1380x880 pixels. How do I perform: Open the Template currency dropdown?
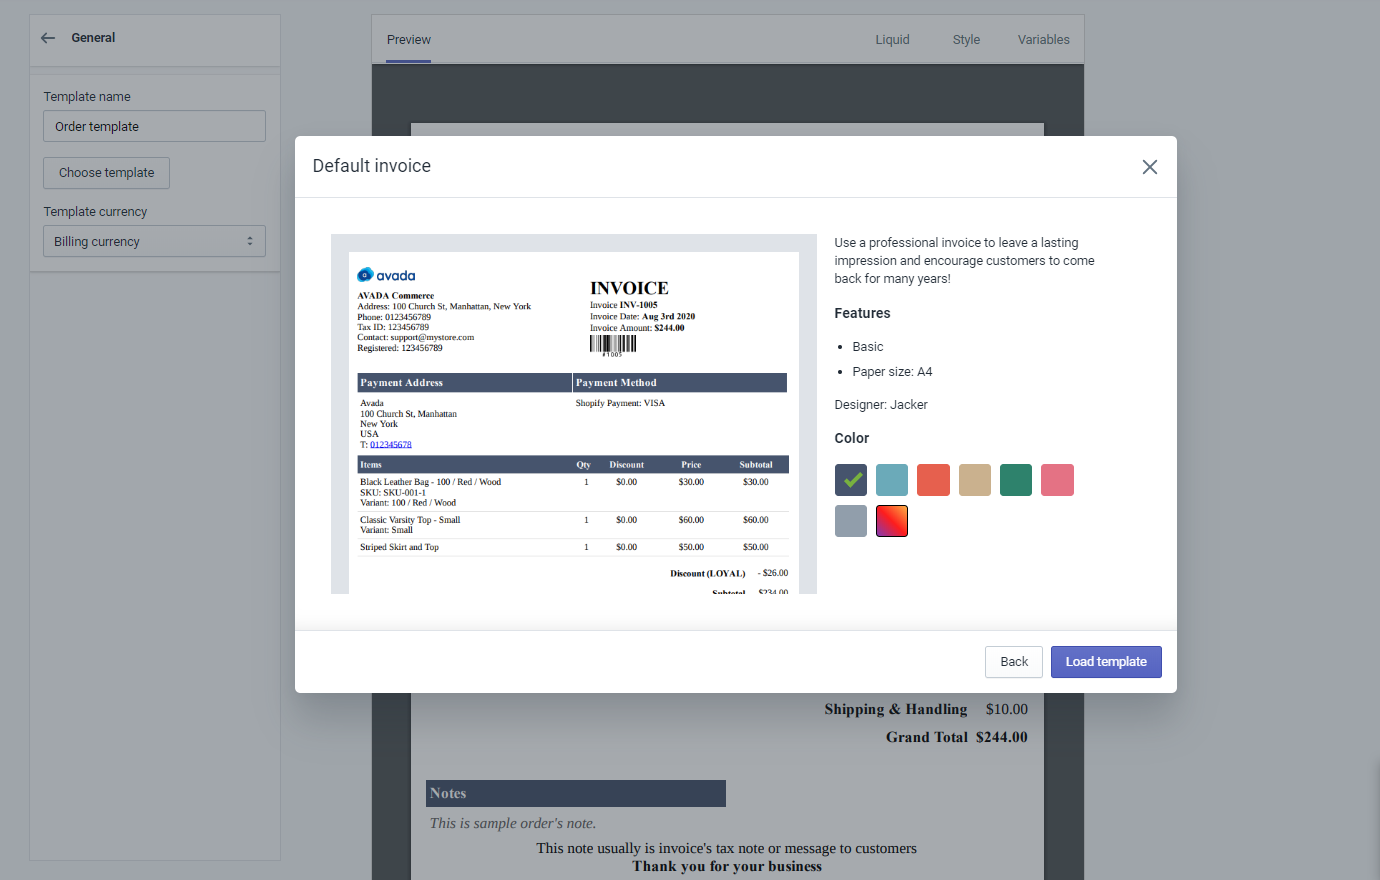pyautogui.click(x=154, y=241)
